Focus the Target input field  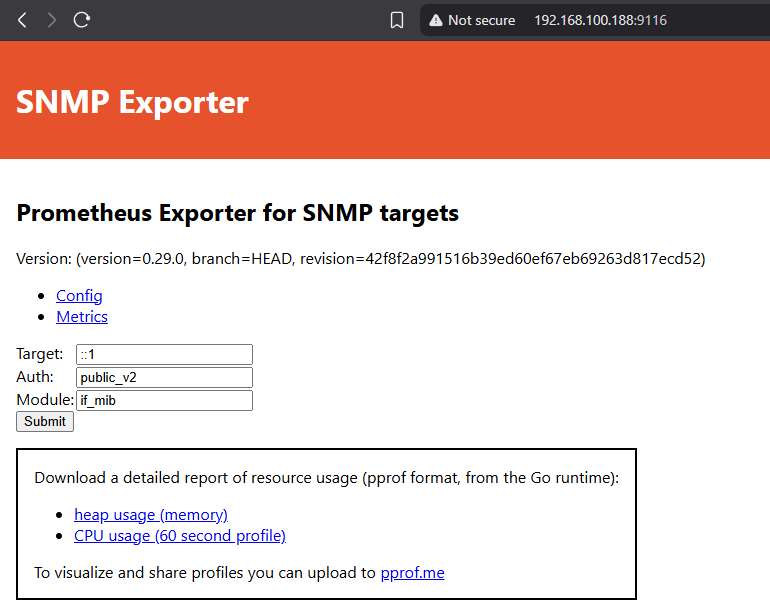click(165, 355)
